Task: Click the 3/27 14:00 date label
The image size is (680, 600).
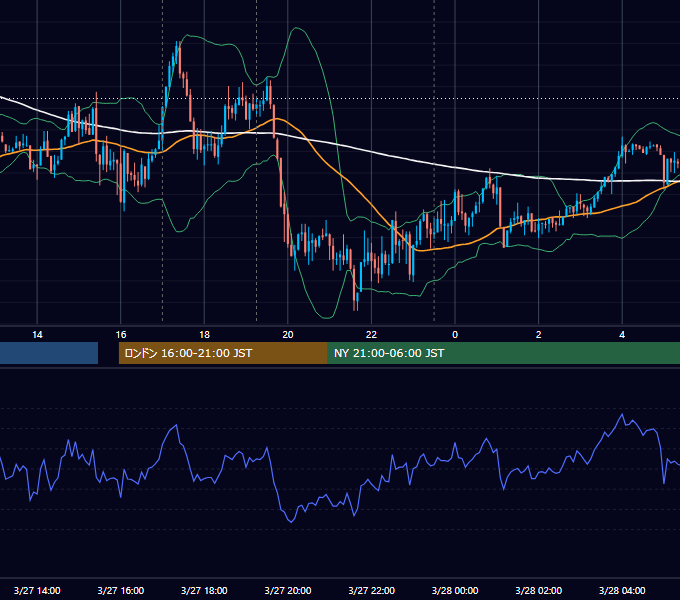Action: (x=37, y=590)
